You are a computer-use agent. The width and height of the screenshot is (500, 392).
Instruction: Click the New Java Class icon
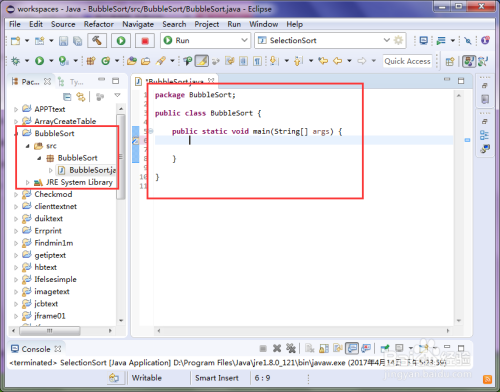(x=105, y=61)
